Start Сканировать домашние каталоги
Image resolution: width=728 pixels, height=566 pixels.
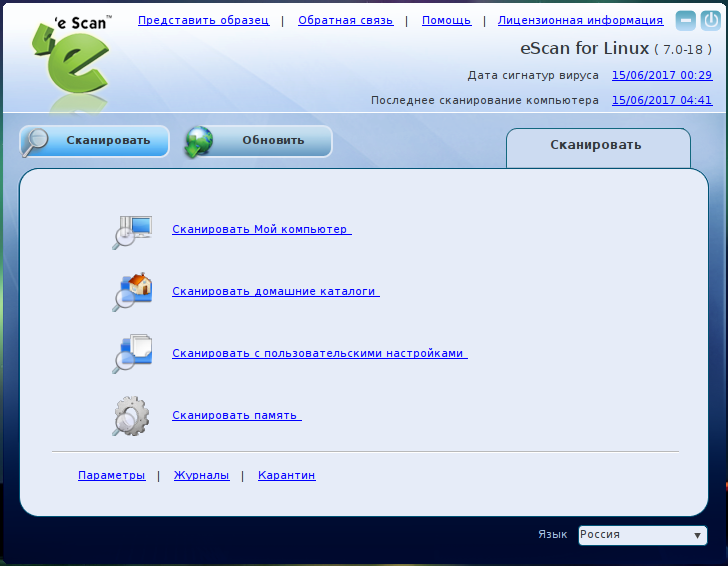(x=276, y=291)
